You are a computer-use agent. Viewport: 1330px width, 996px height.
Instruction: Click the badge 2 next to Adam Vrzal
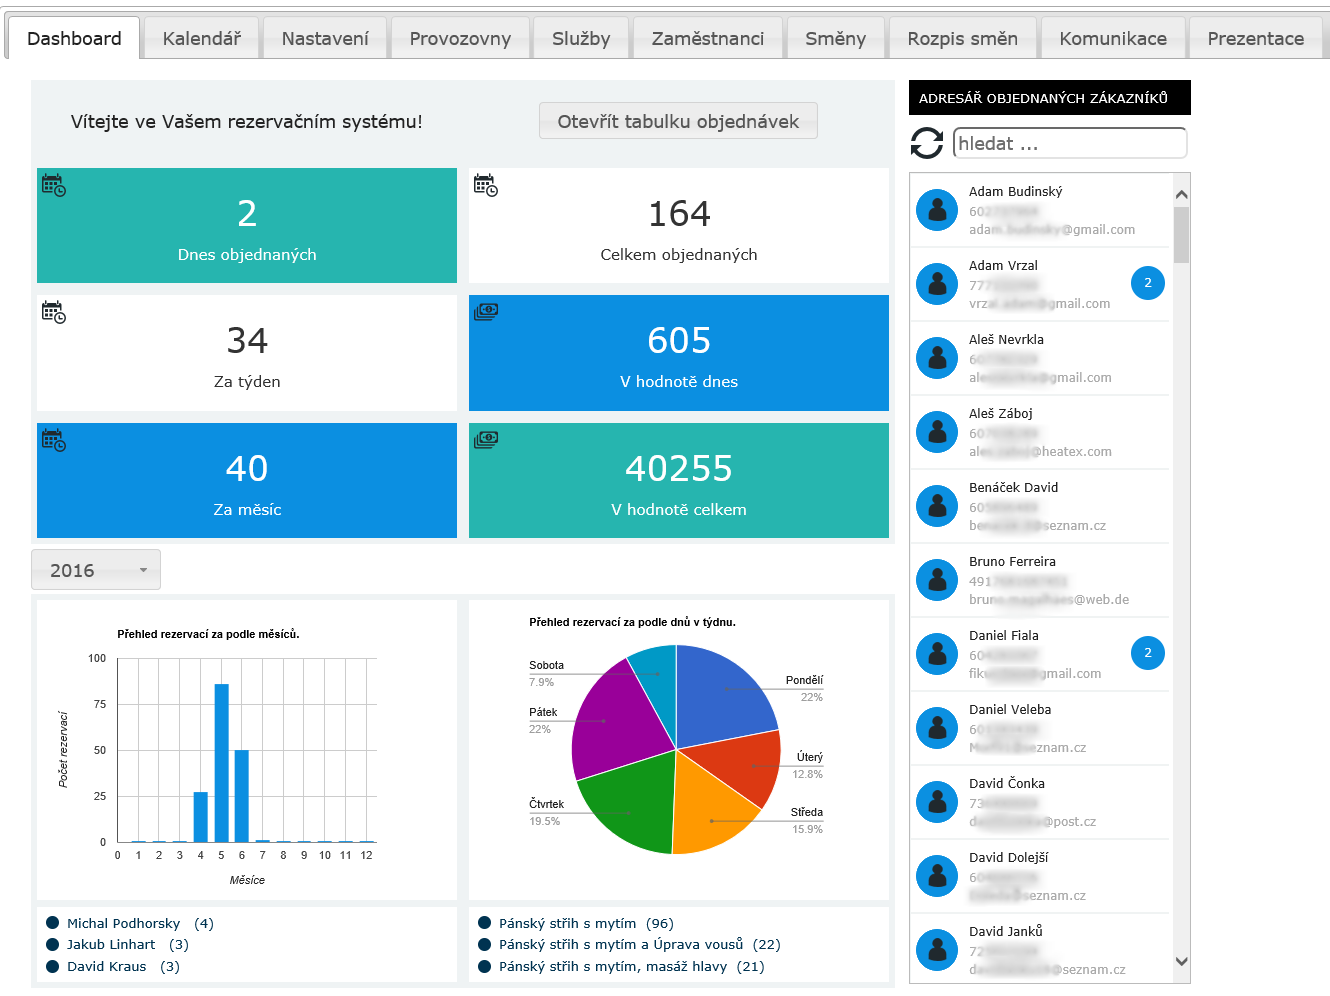click(x=1148, y=283)
